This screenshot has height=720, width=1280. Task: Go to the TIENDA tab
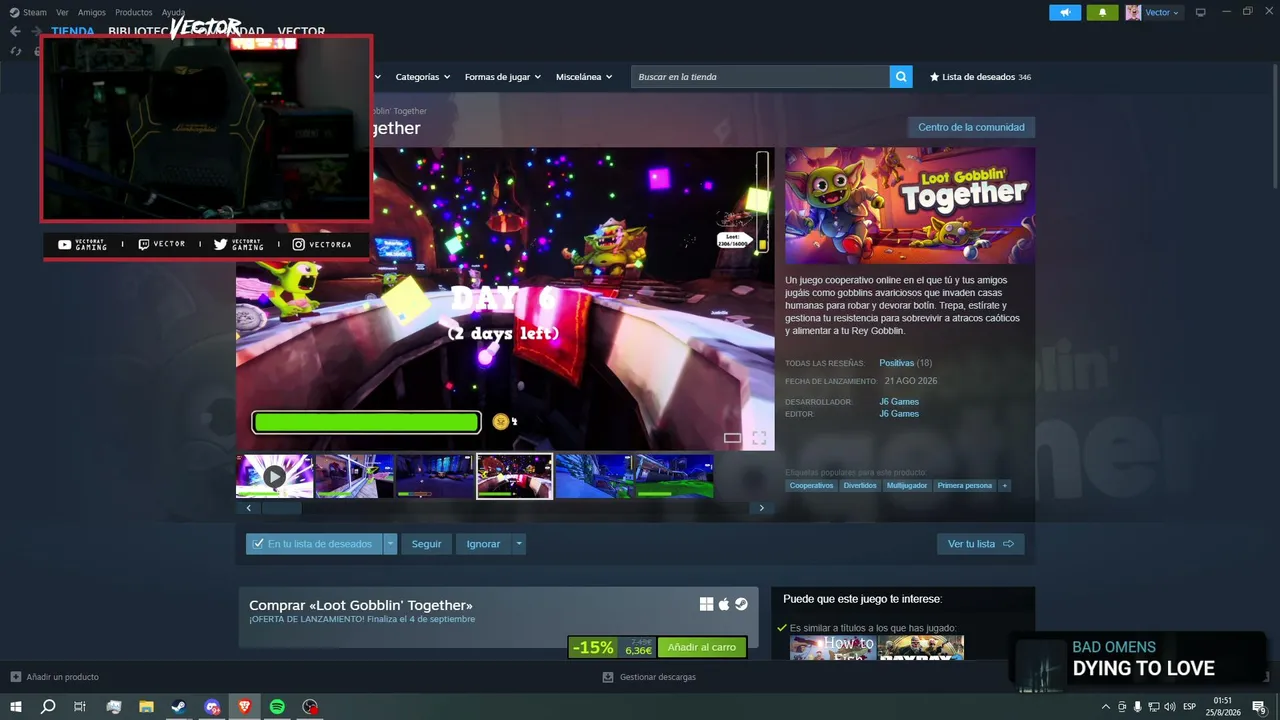tap(73, 31)
